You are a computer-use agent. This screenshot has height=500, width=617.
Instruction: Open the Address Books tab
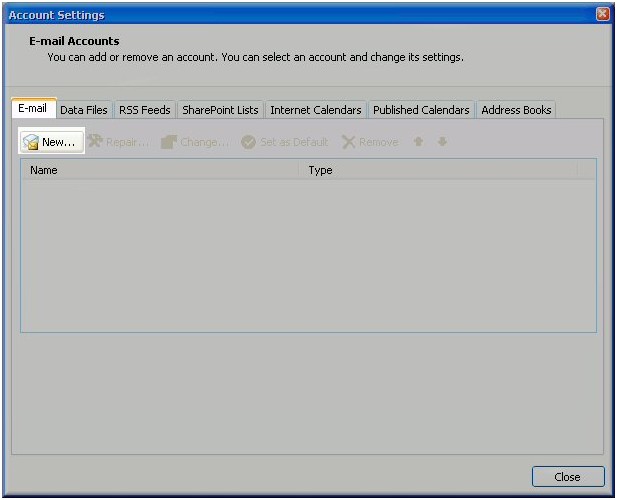[516, 110]
